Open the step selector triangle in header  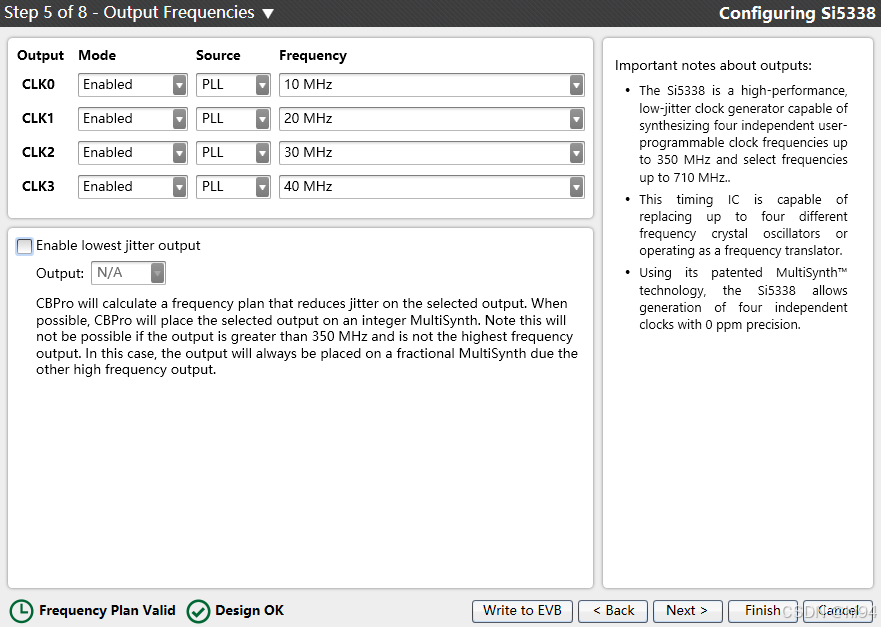coord(268,13)
